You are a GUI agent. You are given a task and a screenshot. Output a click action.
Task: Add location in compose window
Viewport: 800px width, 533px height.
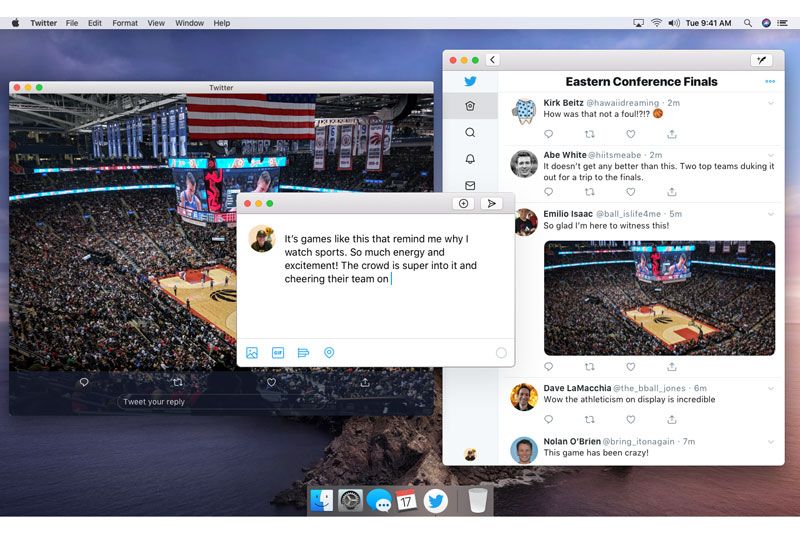329,352
